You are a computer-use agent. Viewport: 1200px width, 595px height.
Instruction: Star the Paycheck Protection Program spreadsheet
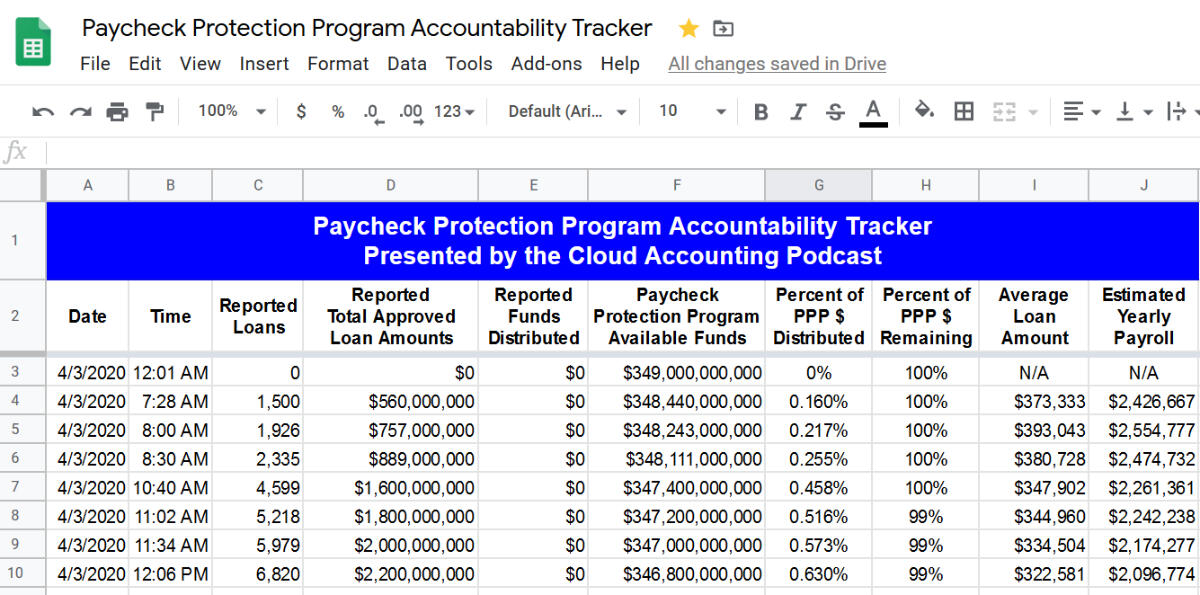coord(688,28)
